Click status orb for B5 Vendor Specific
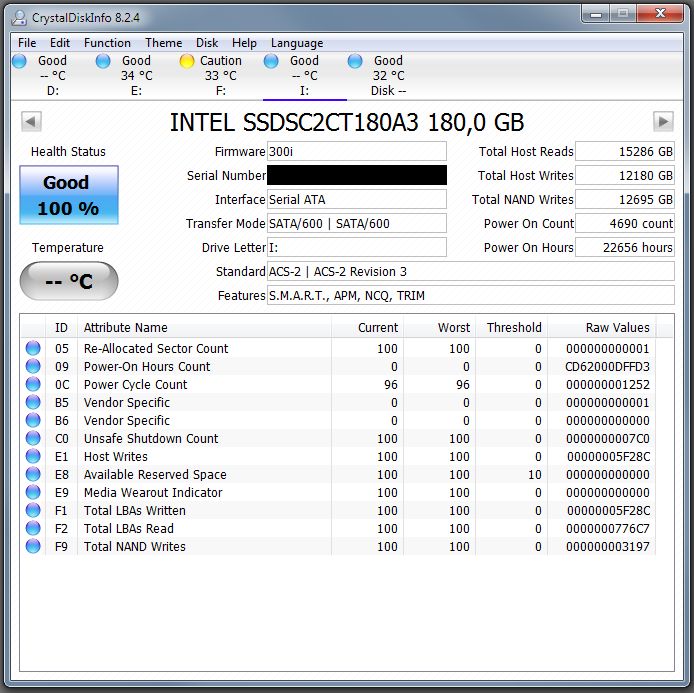694x693 pixels. pyautogui.click(x=33, y=402)
